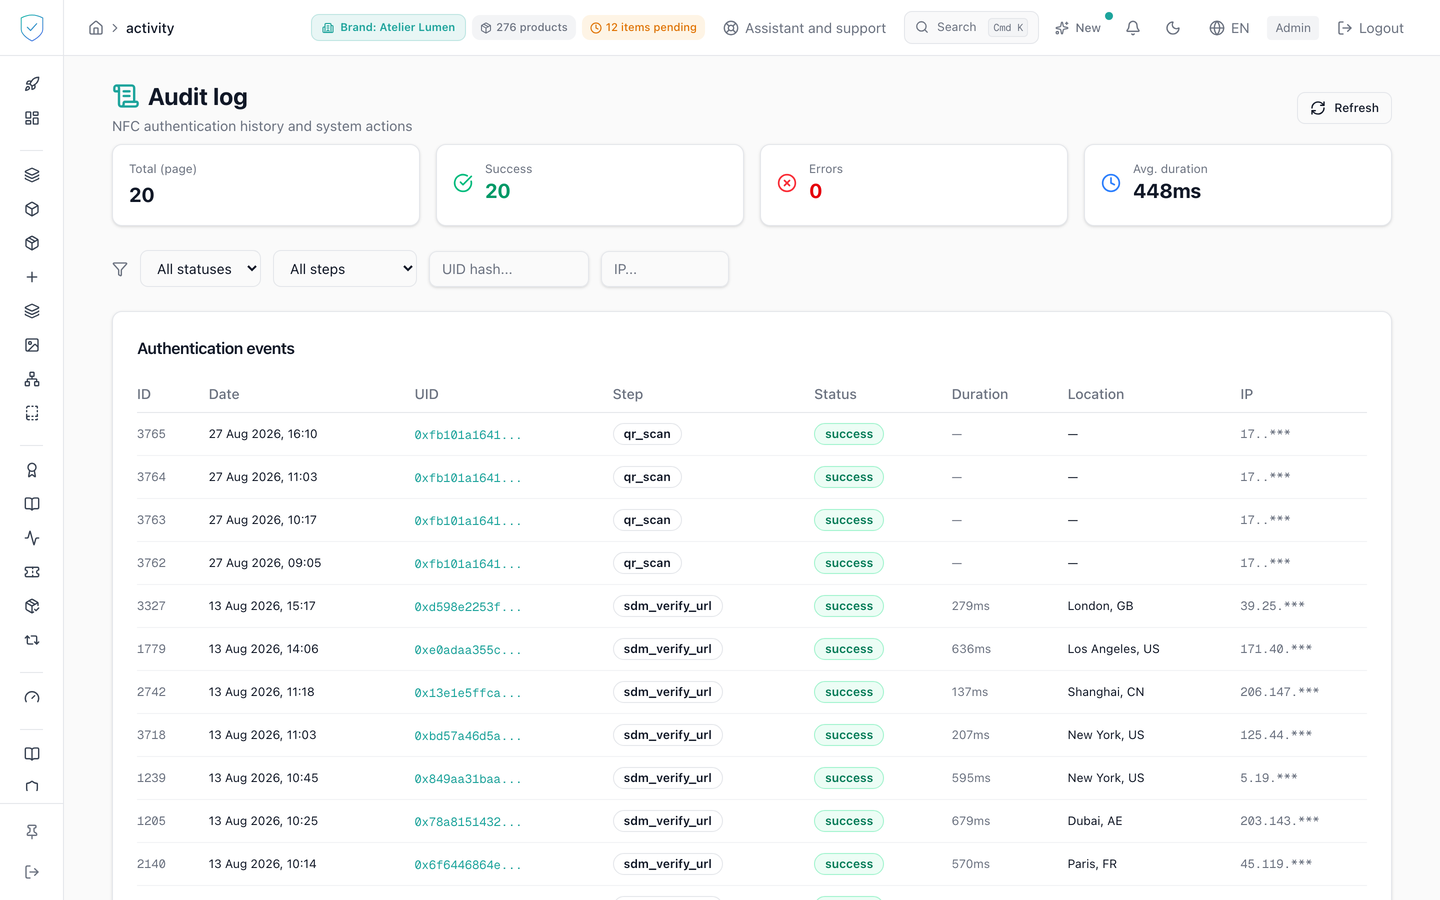Open the package-check sidebar icon

coord(32,606)
